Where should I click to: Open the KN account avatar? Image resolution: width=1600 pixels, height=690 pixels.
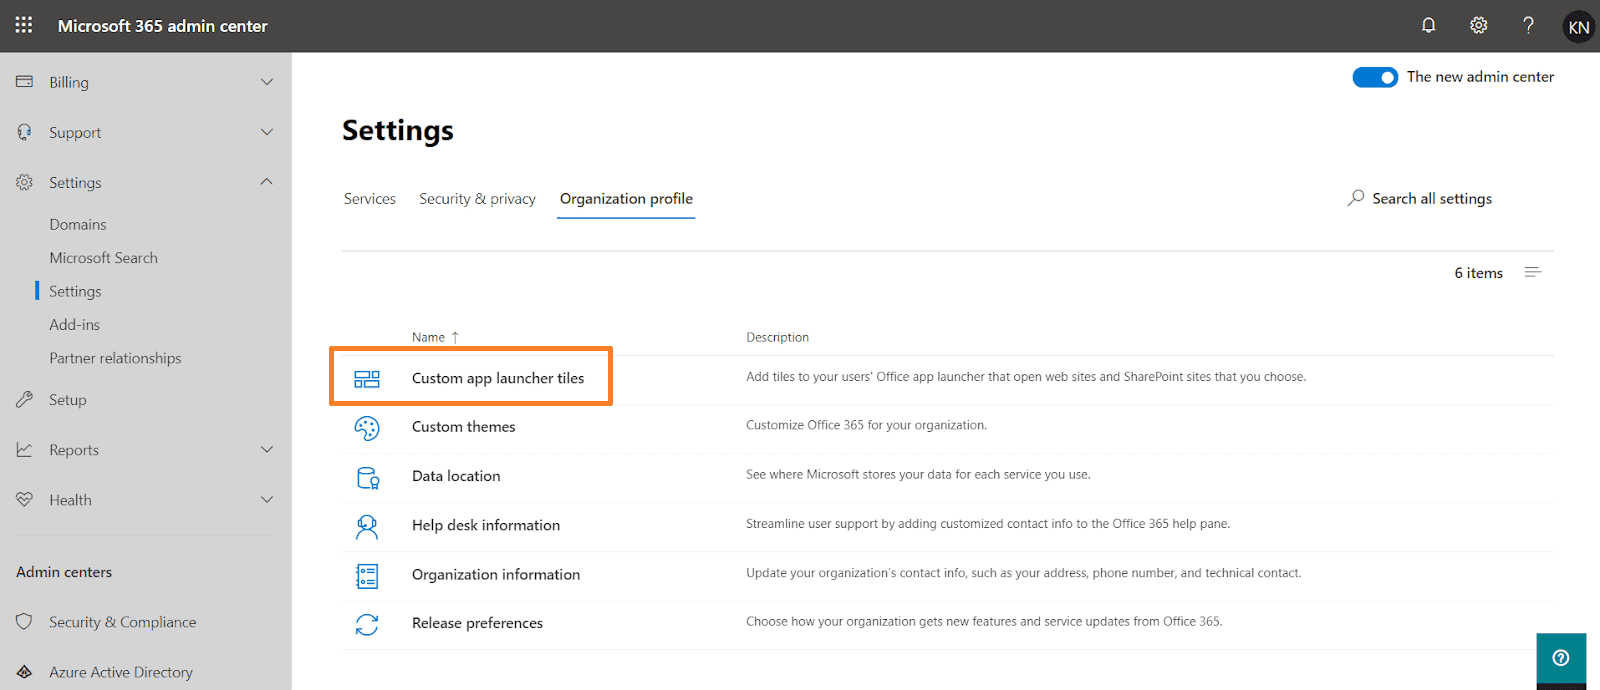click(x=1578, y=27)
